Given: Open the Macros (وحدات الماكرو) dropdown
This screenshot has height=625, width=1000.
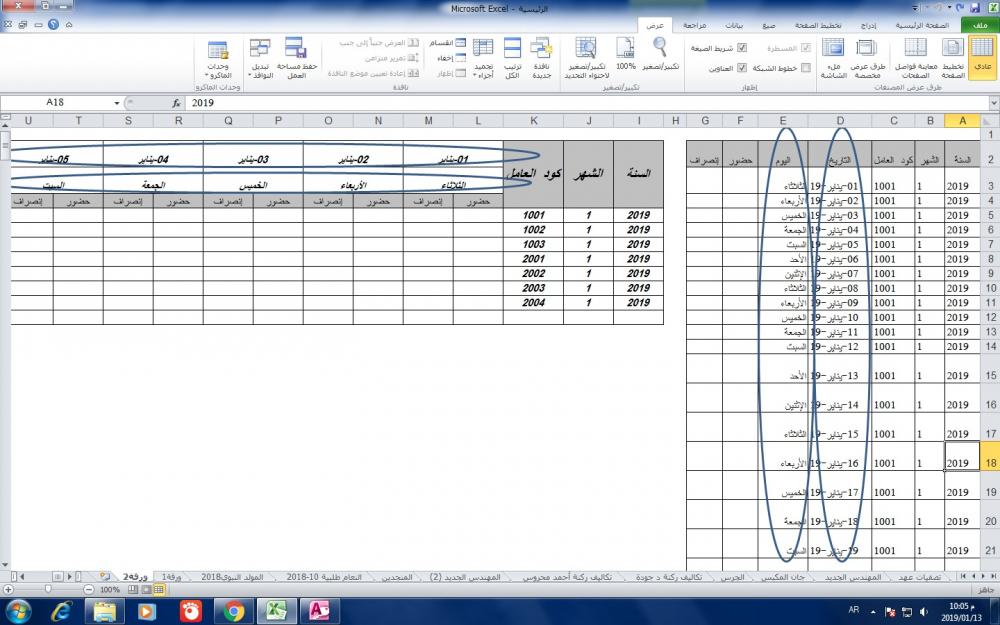Looking at the screenshot, I should (217, 58).
